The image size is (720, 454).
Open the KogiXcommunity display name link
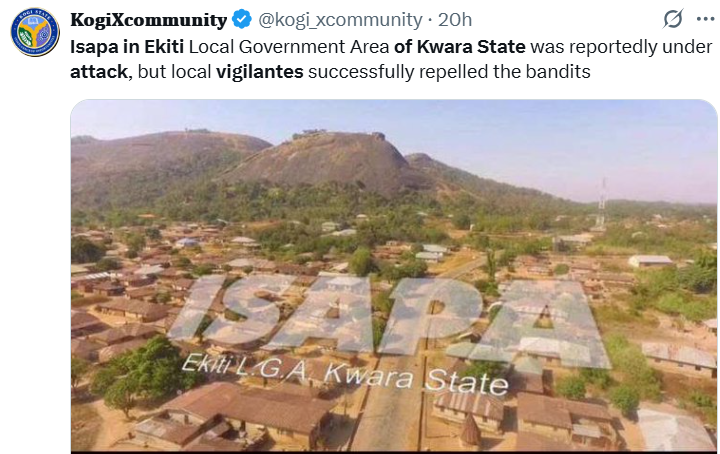click(x=148, y=20)
